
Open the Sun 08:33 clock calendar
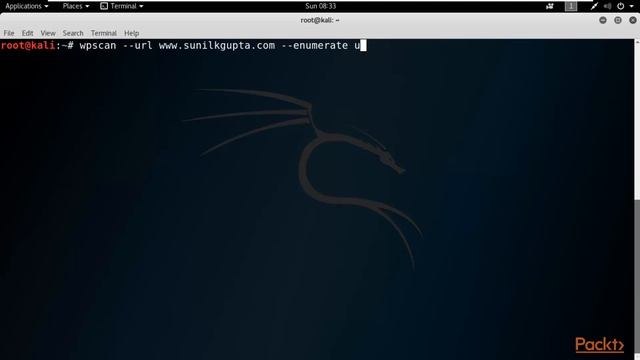coord(320,6)
